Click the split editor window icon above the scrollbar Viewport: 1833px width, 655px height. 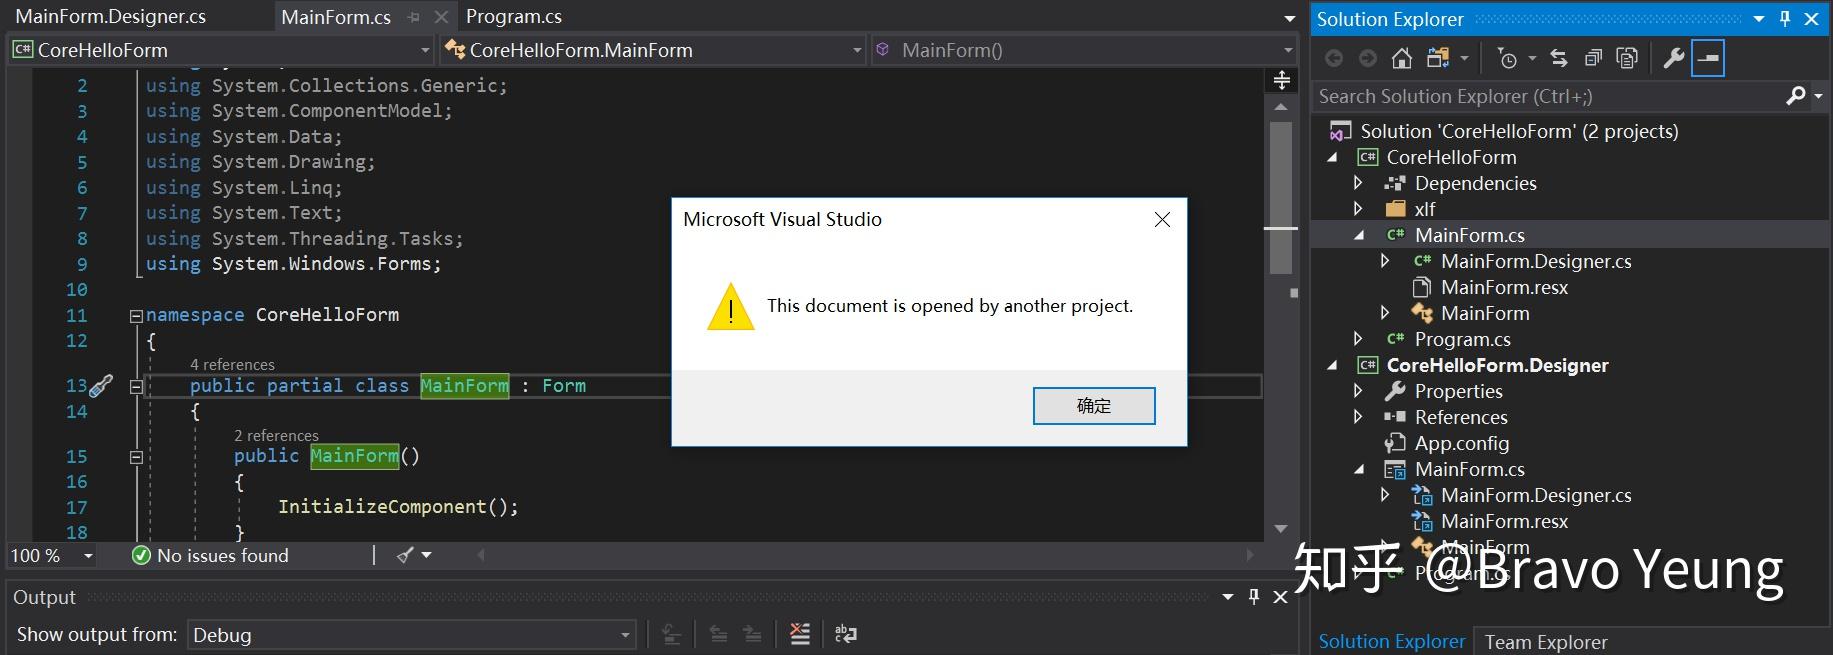pos(1282,80)
